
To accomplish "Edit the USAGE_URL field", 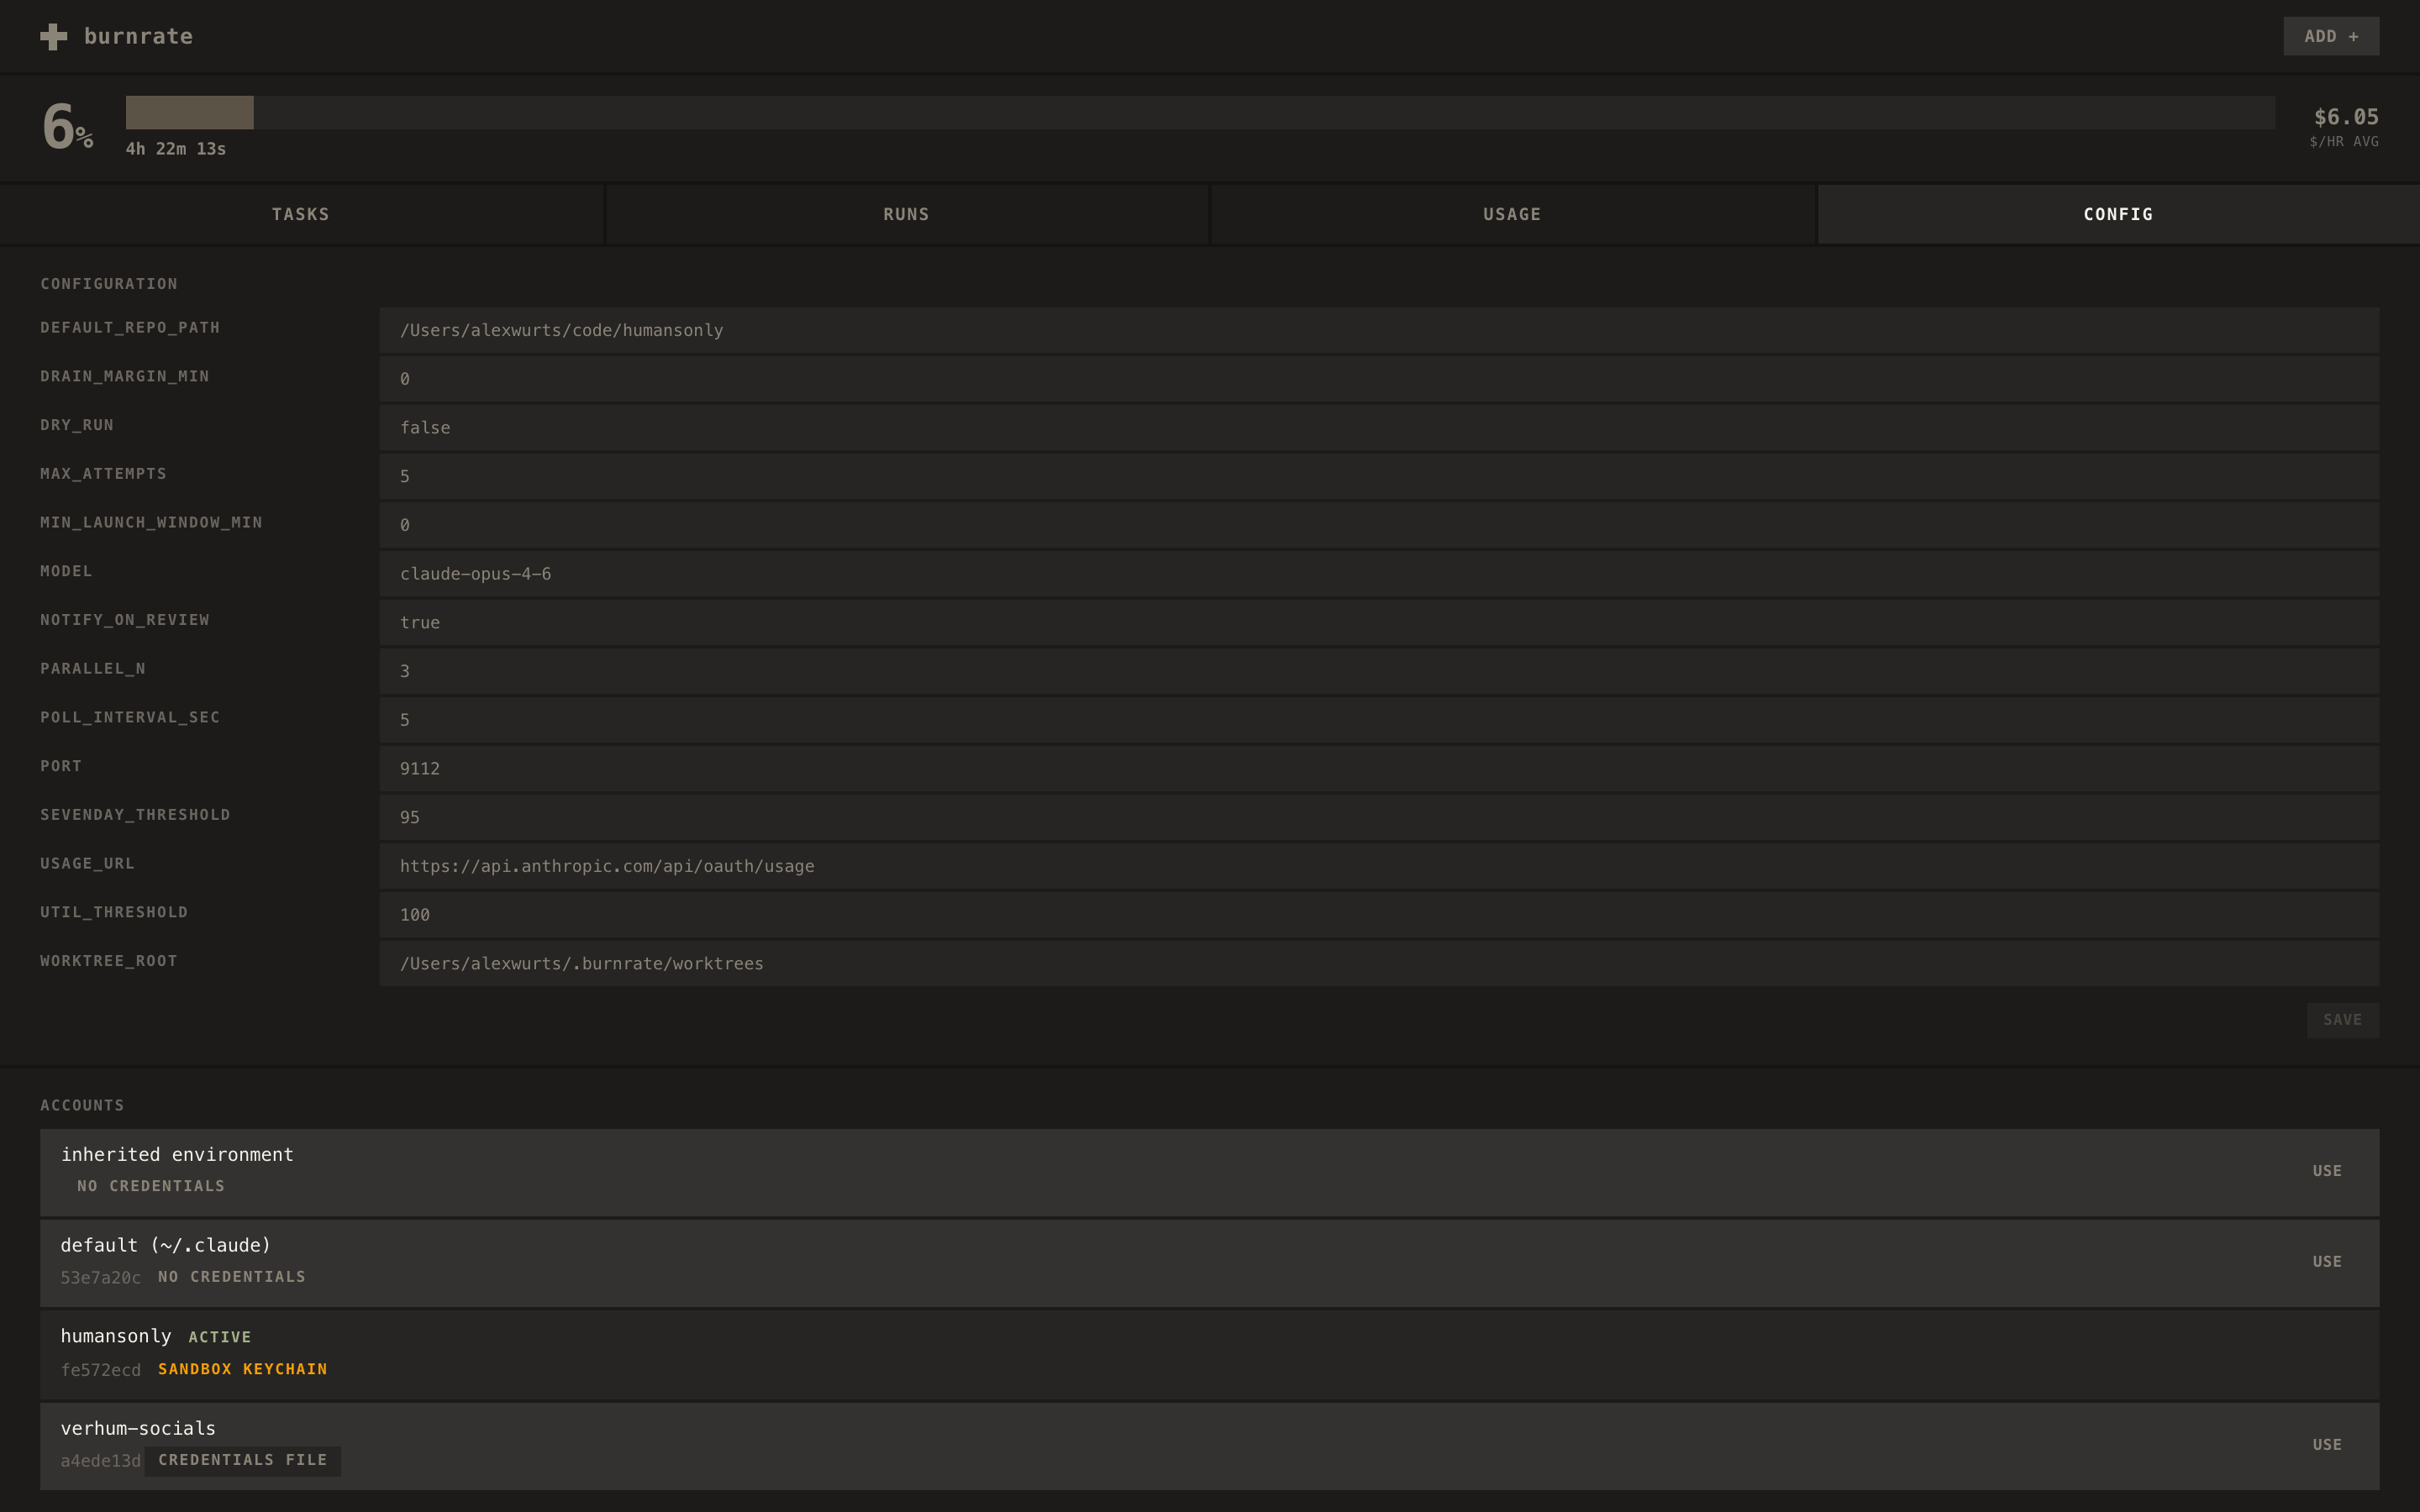I will (1379, 866).
